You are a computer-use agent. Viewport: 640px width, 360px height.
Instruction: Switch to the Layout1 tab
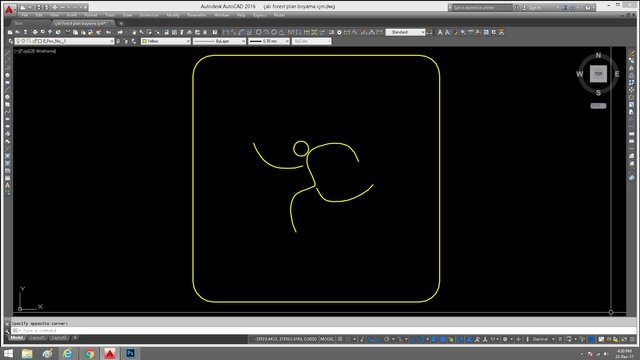click(38, 338)
